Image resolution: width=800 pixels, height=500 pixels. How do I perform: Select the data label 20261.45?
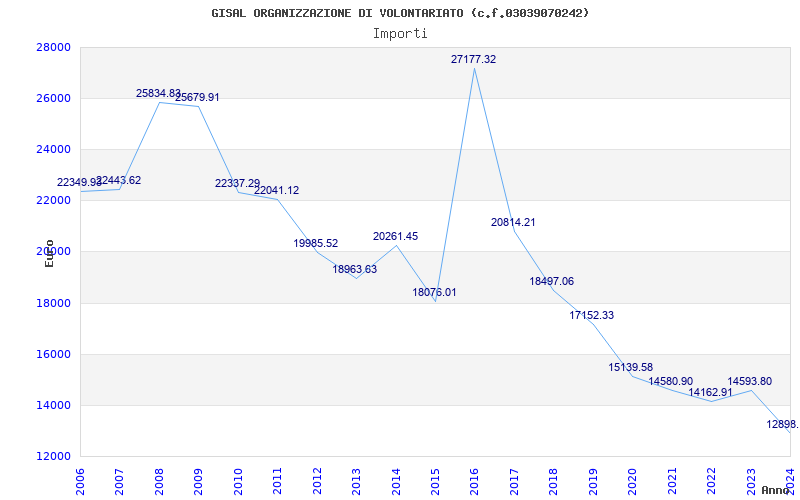click(x=395, y=236)
